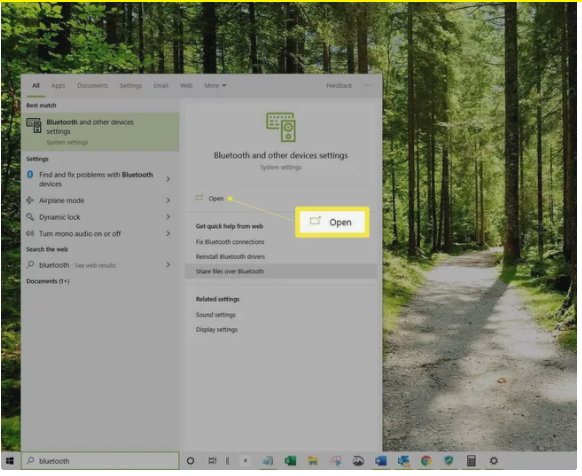
Task: Expand the Dynamic lock result arrow
Action: click(x=168, y=216)
